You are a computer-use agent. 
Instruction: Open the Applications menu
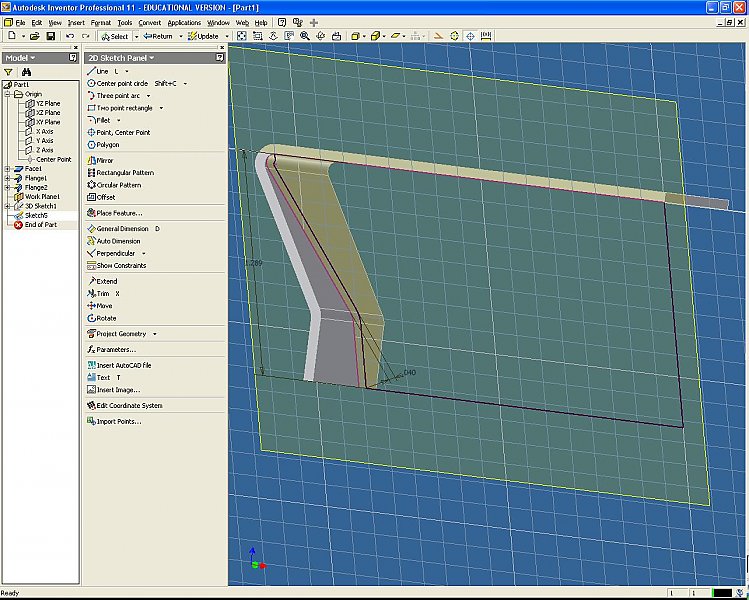(x=184, y=22)
